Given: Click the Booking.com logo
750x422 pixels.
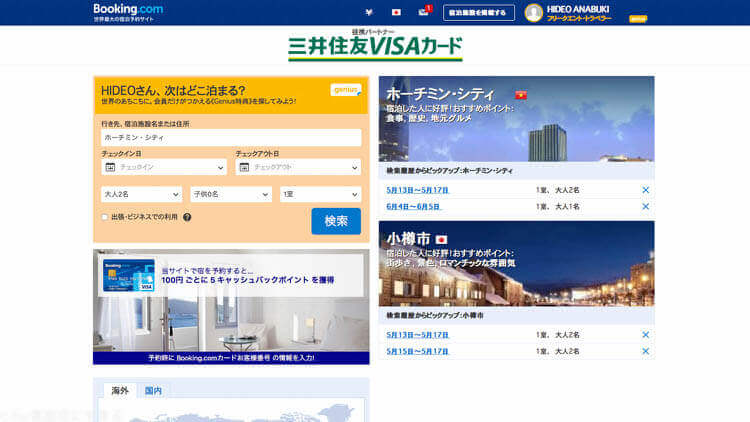Looking at the screenshot, I should pyautogui.click(x=128, y=9).
